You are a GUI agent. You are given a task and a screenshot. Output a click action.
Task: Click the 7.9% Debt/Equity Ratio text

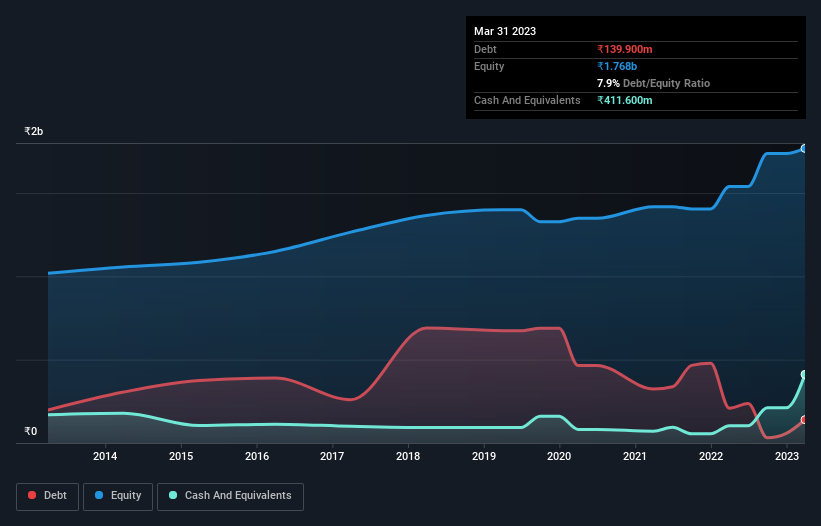653,83
